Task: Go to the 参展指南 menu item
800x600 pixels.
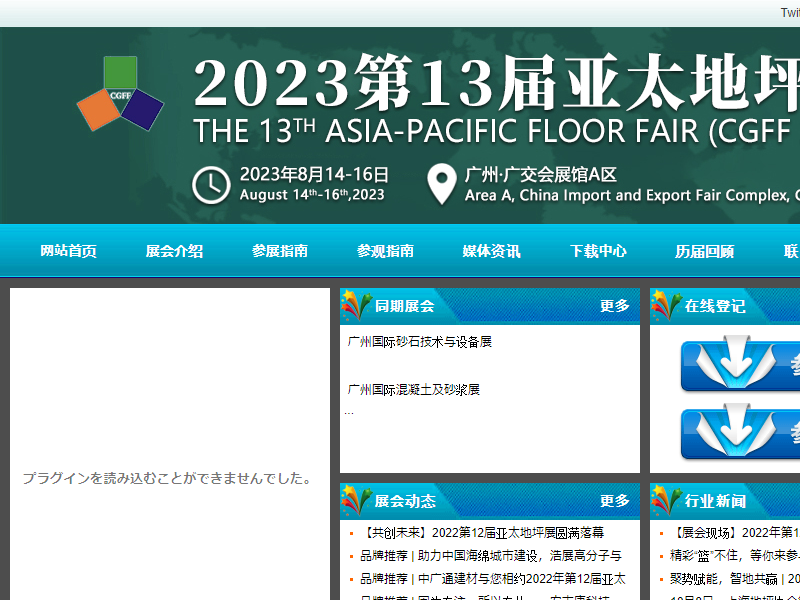Action: tap(280, 251)
